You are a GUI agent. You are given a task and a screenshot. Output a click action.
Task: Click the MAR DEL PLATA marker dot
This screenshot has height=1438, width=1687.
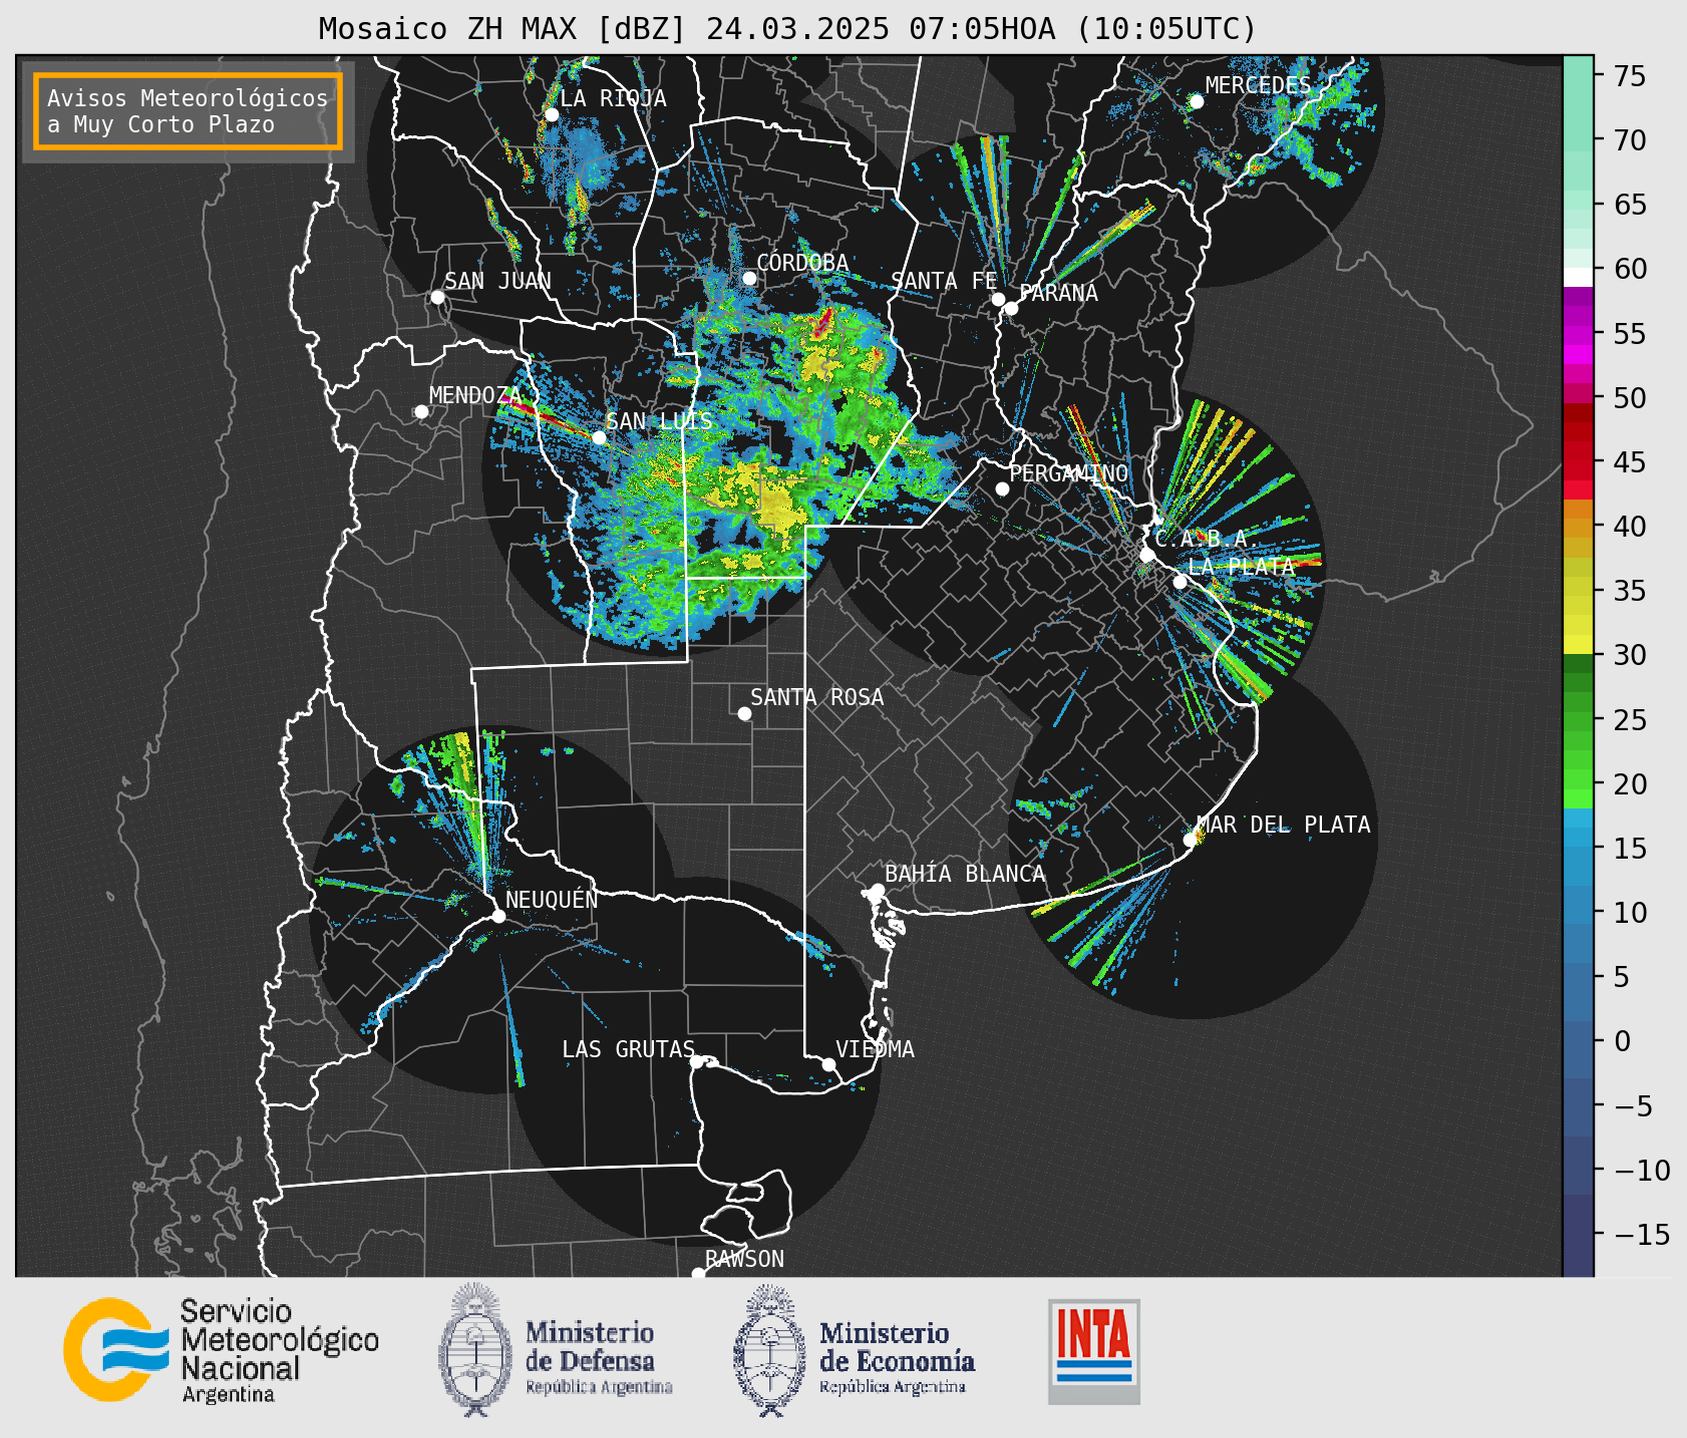[x=1190, y=840]
